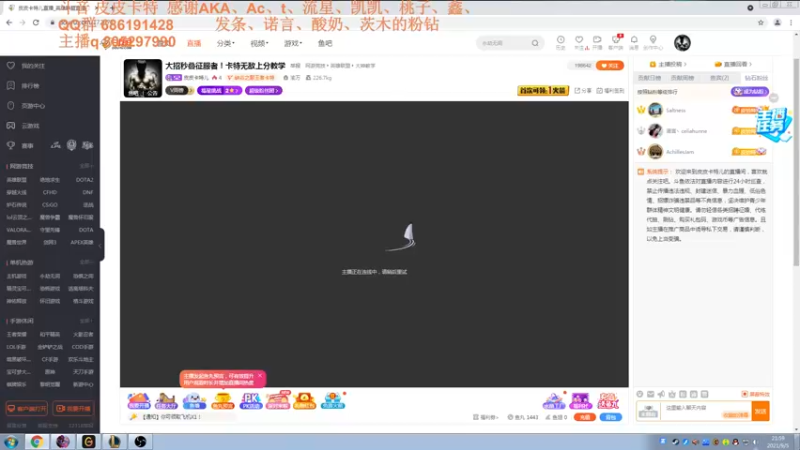Select 鱼吧 in top navigation
Screen dimensions: 800x450
click(x=325, y=43)
